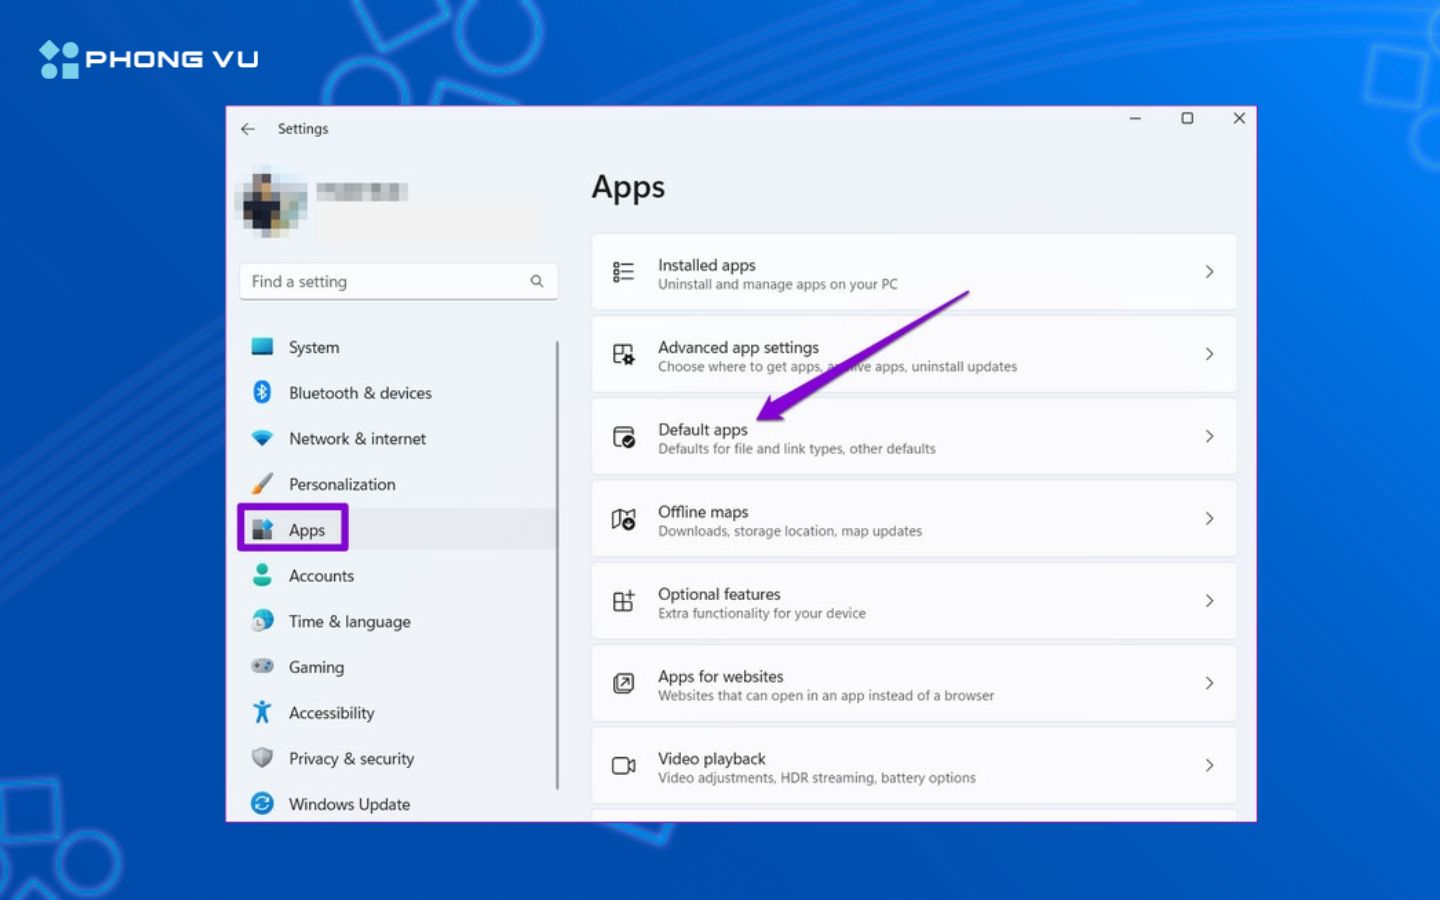Screen dimensions: 1440x900
Task: Expand the Video playback row chevron
Action: 1210,765
